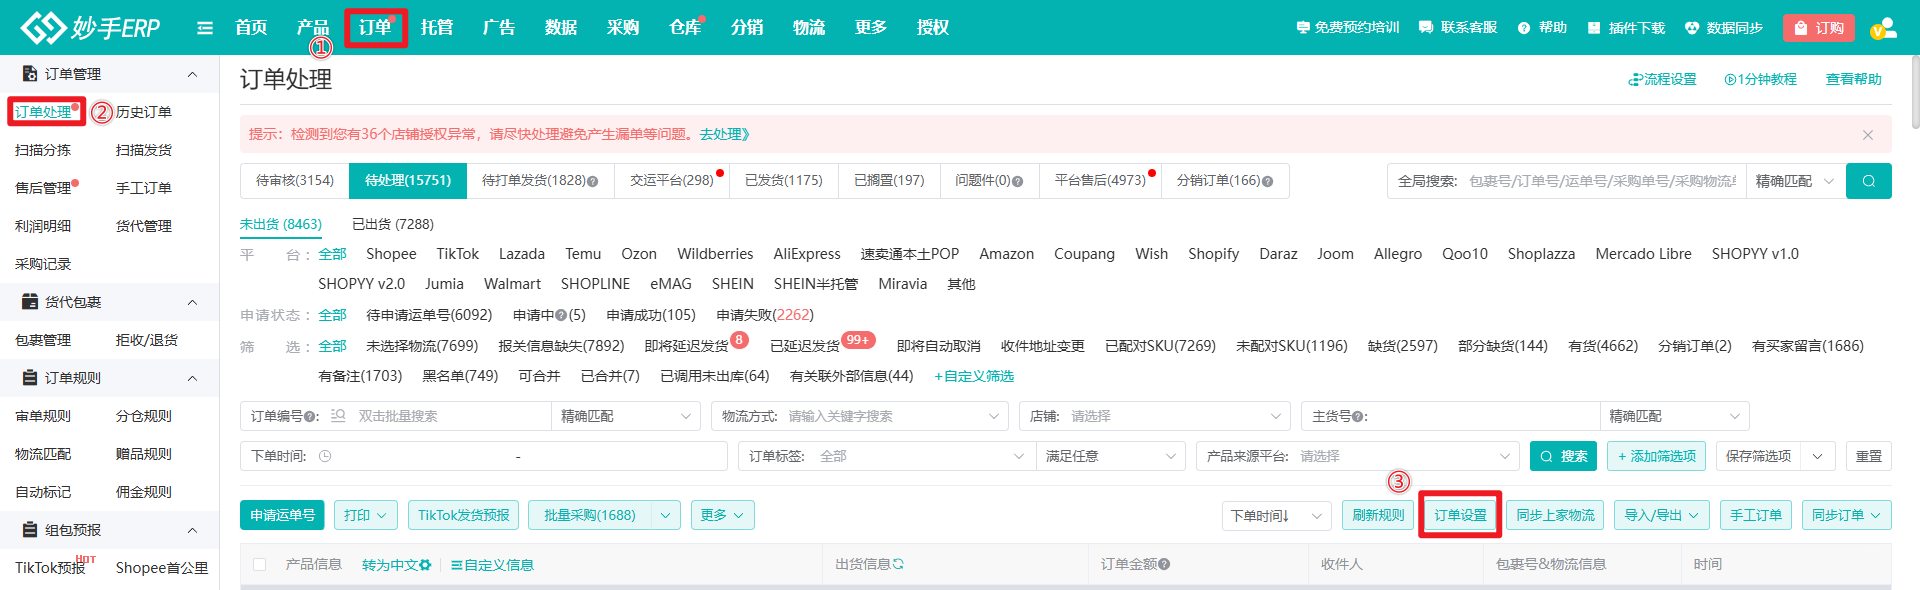1920x590 pixels.
Task: Tick the select-all checkbox in table header
Action: 260,565
